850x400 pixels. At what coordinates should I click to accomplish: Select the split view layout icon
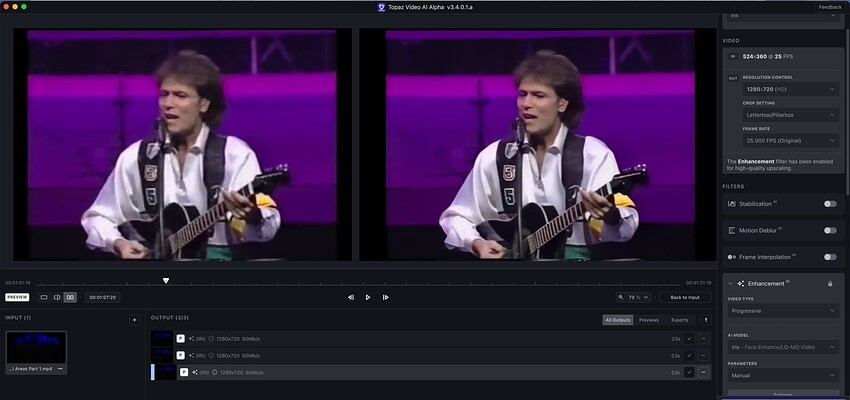click(57, 297)
